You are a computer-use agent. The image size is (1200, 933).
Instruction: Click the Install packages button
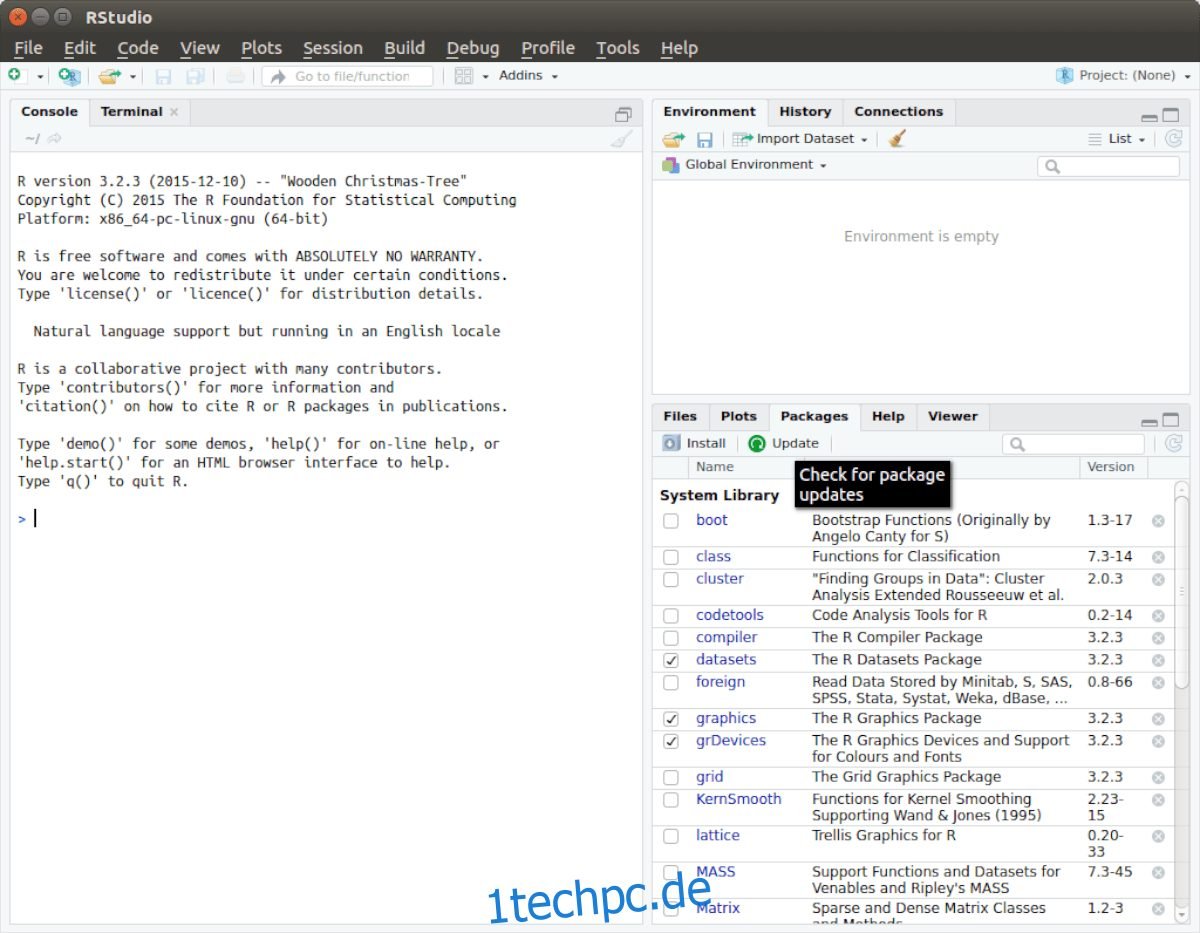(x=694, y=443)
